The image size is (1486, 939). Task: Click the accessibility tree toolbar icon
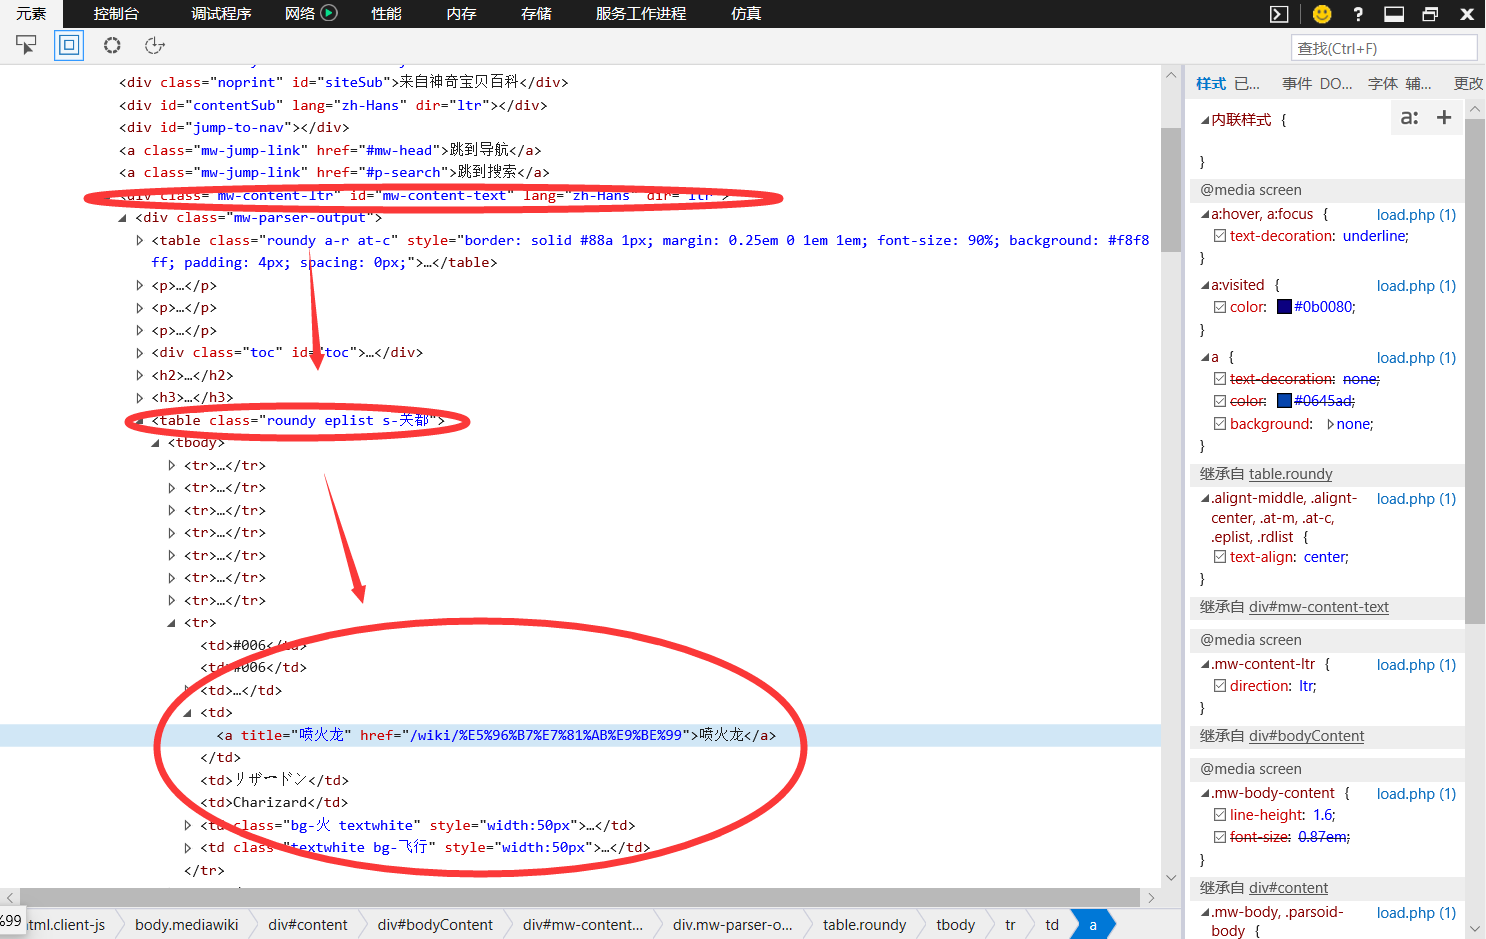[x=154, y=45]
